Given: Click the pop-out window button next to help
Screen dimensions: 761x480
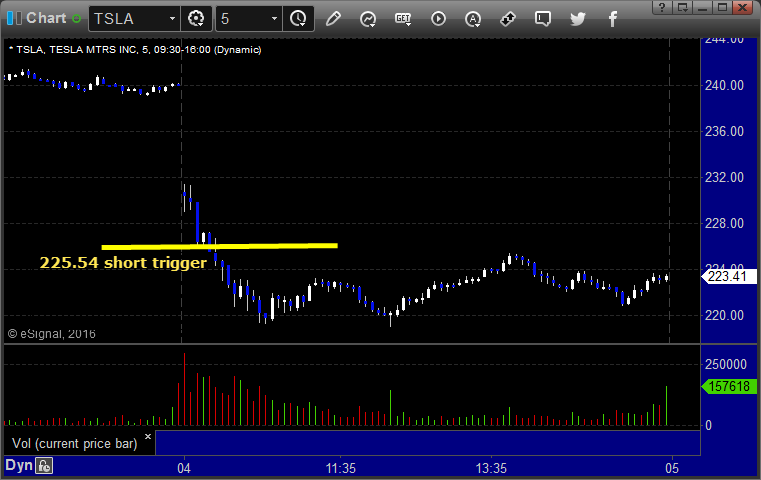Looking at the screenshot, I should tap(682, 7).
